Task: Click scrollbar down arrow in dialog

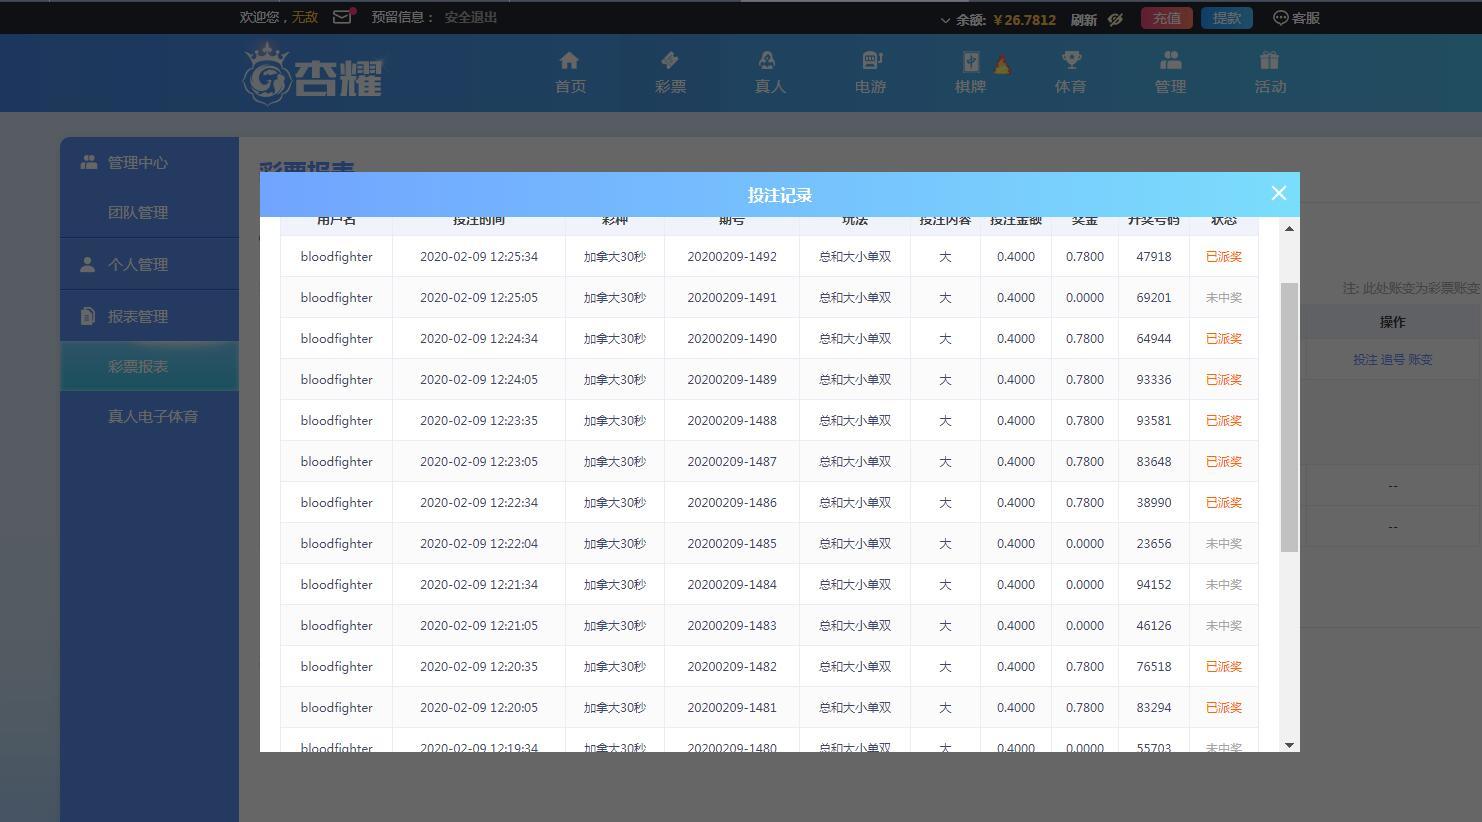Action: [x=1289, y=744]
